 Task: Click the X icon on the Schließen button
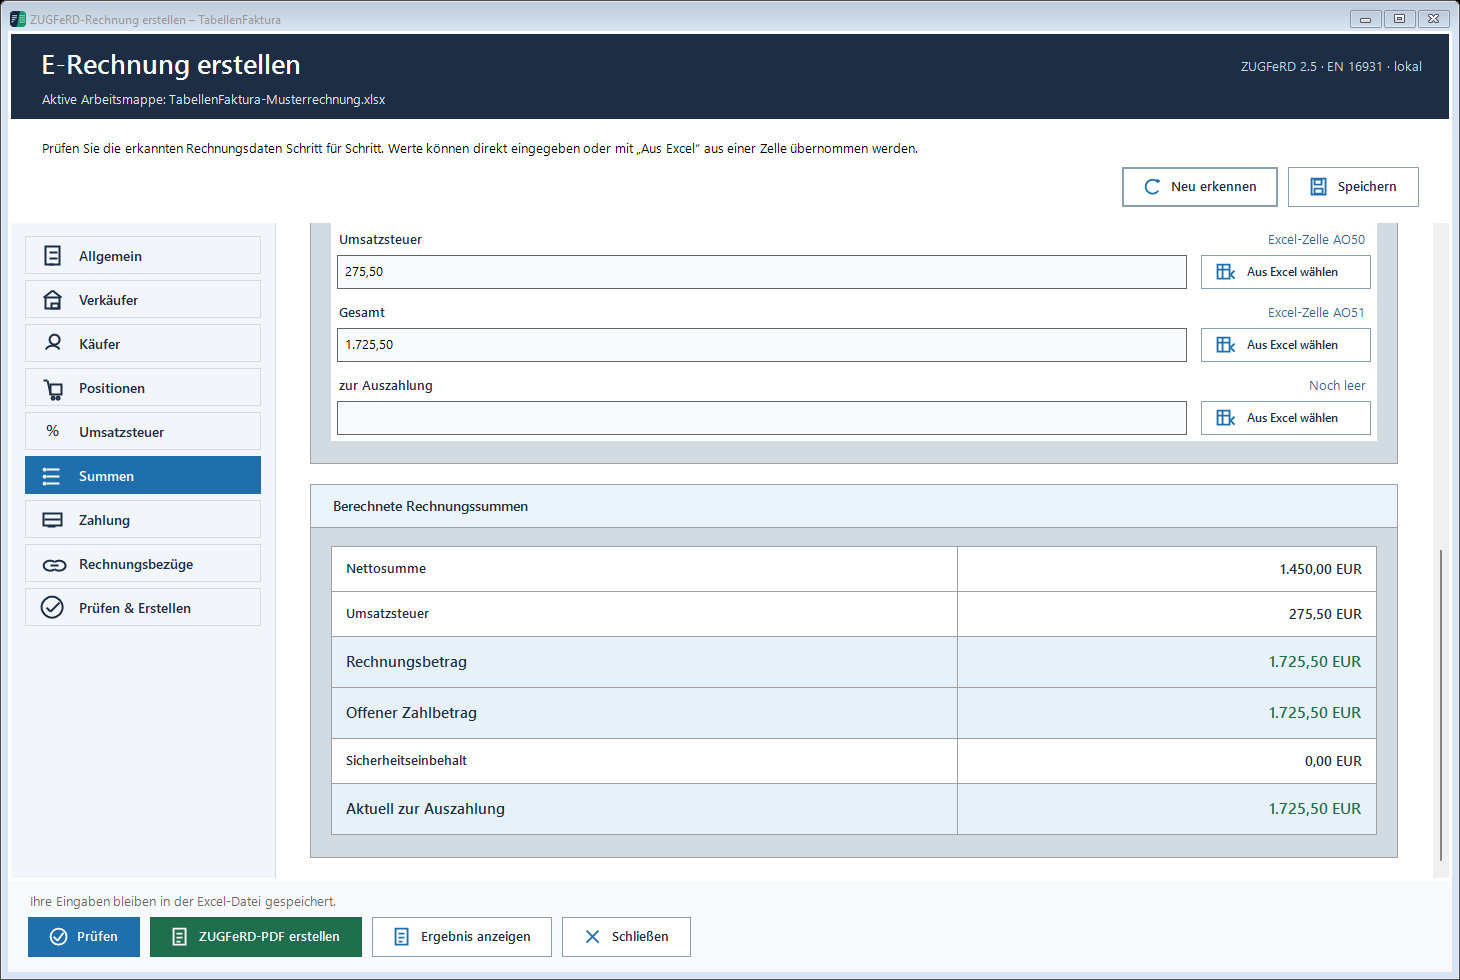click(x=592, y=937)
